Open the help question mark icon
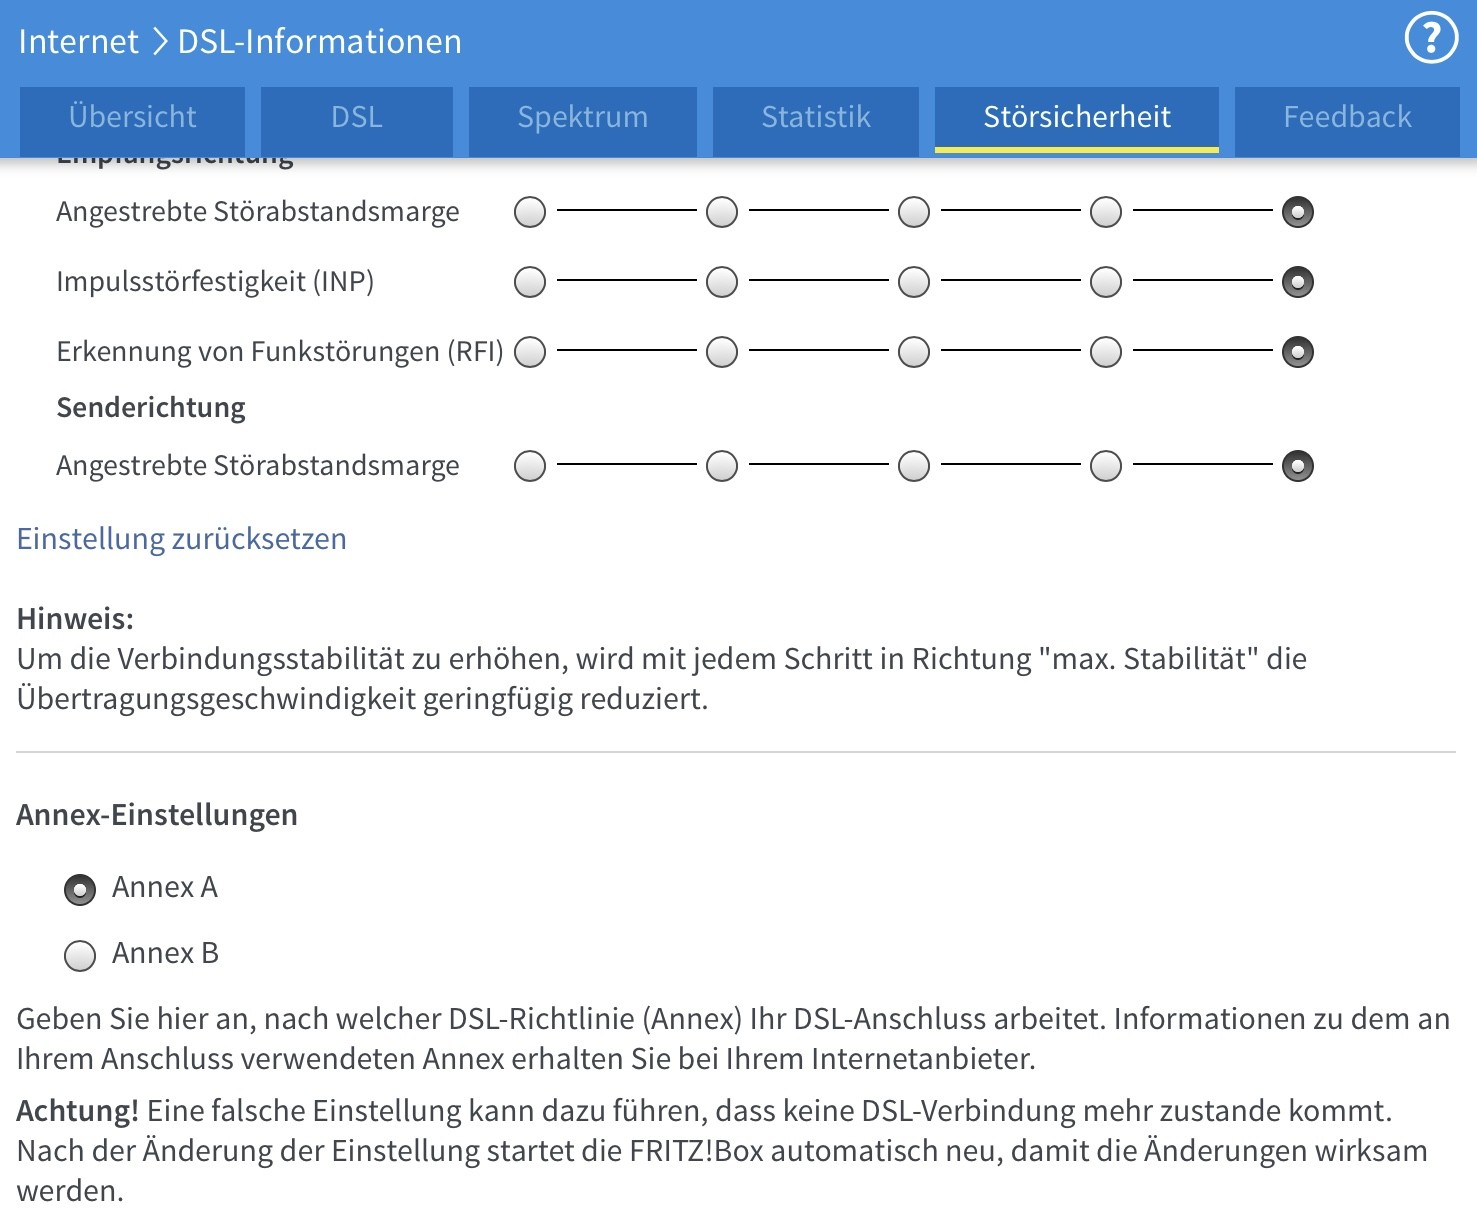 [x=1431, y=39]
